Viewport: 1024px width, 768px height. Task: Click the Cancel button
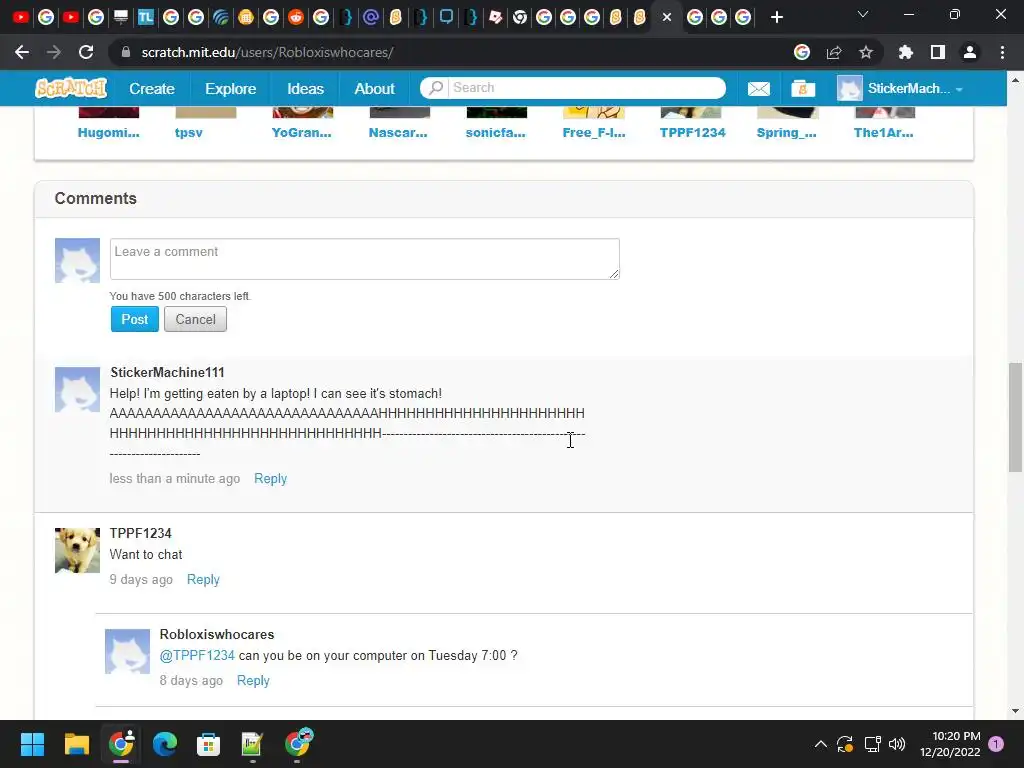click(195, 319)
